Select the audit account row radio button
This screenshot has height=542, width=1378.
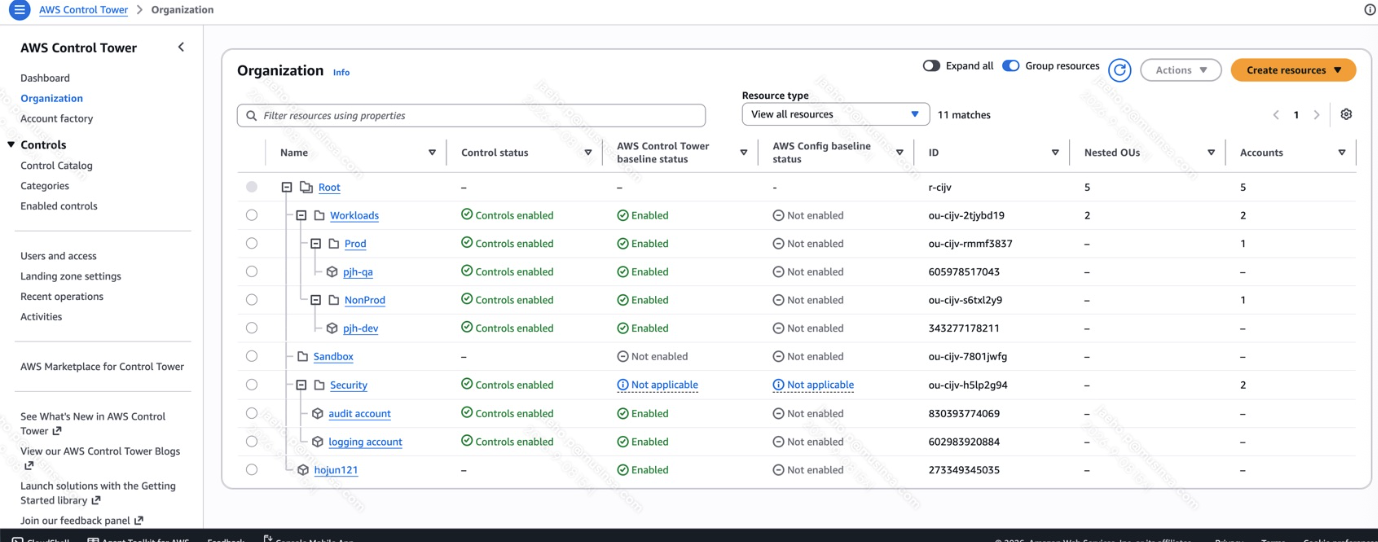click(252, 413)
